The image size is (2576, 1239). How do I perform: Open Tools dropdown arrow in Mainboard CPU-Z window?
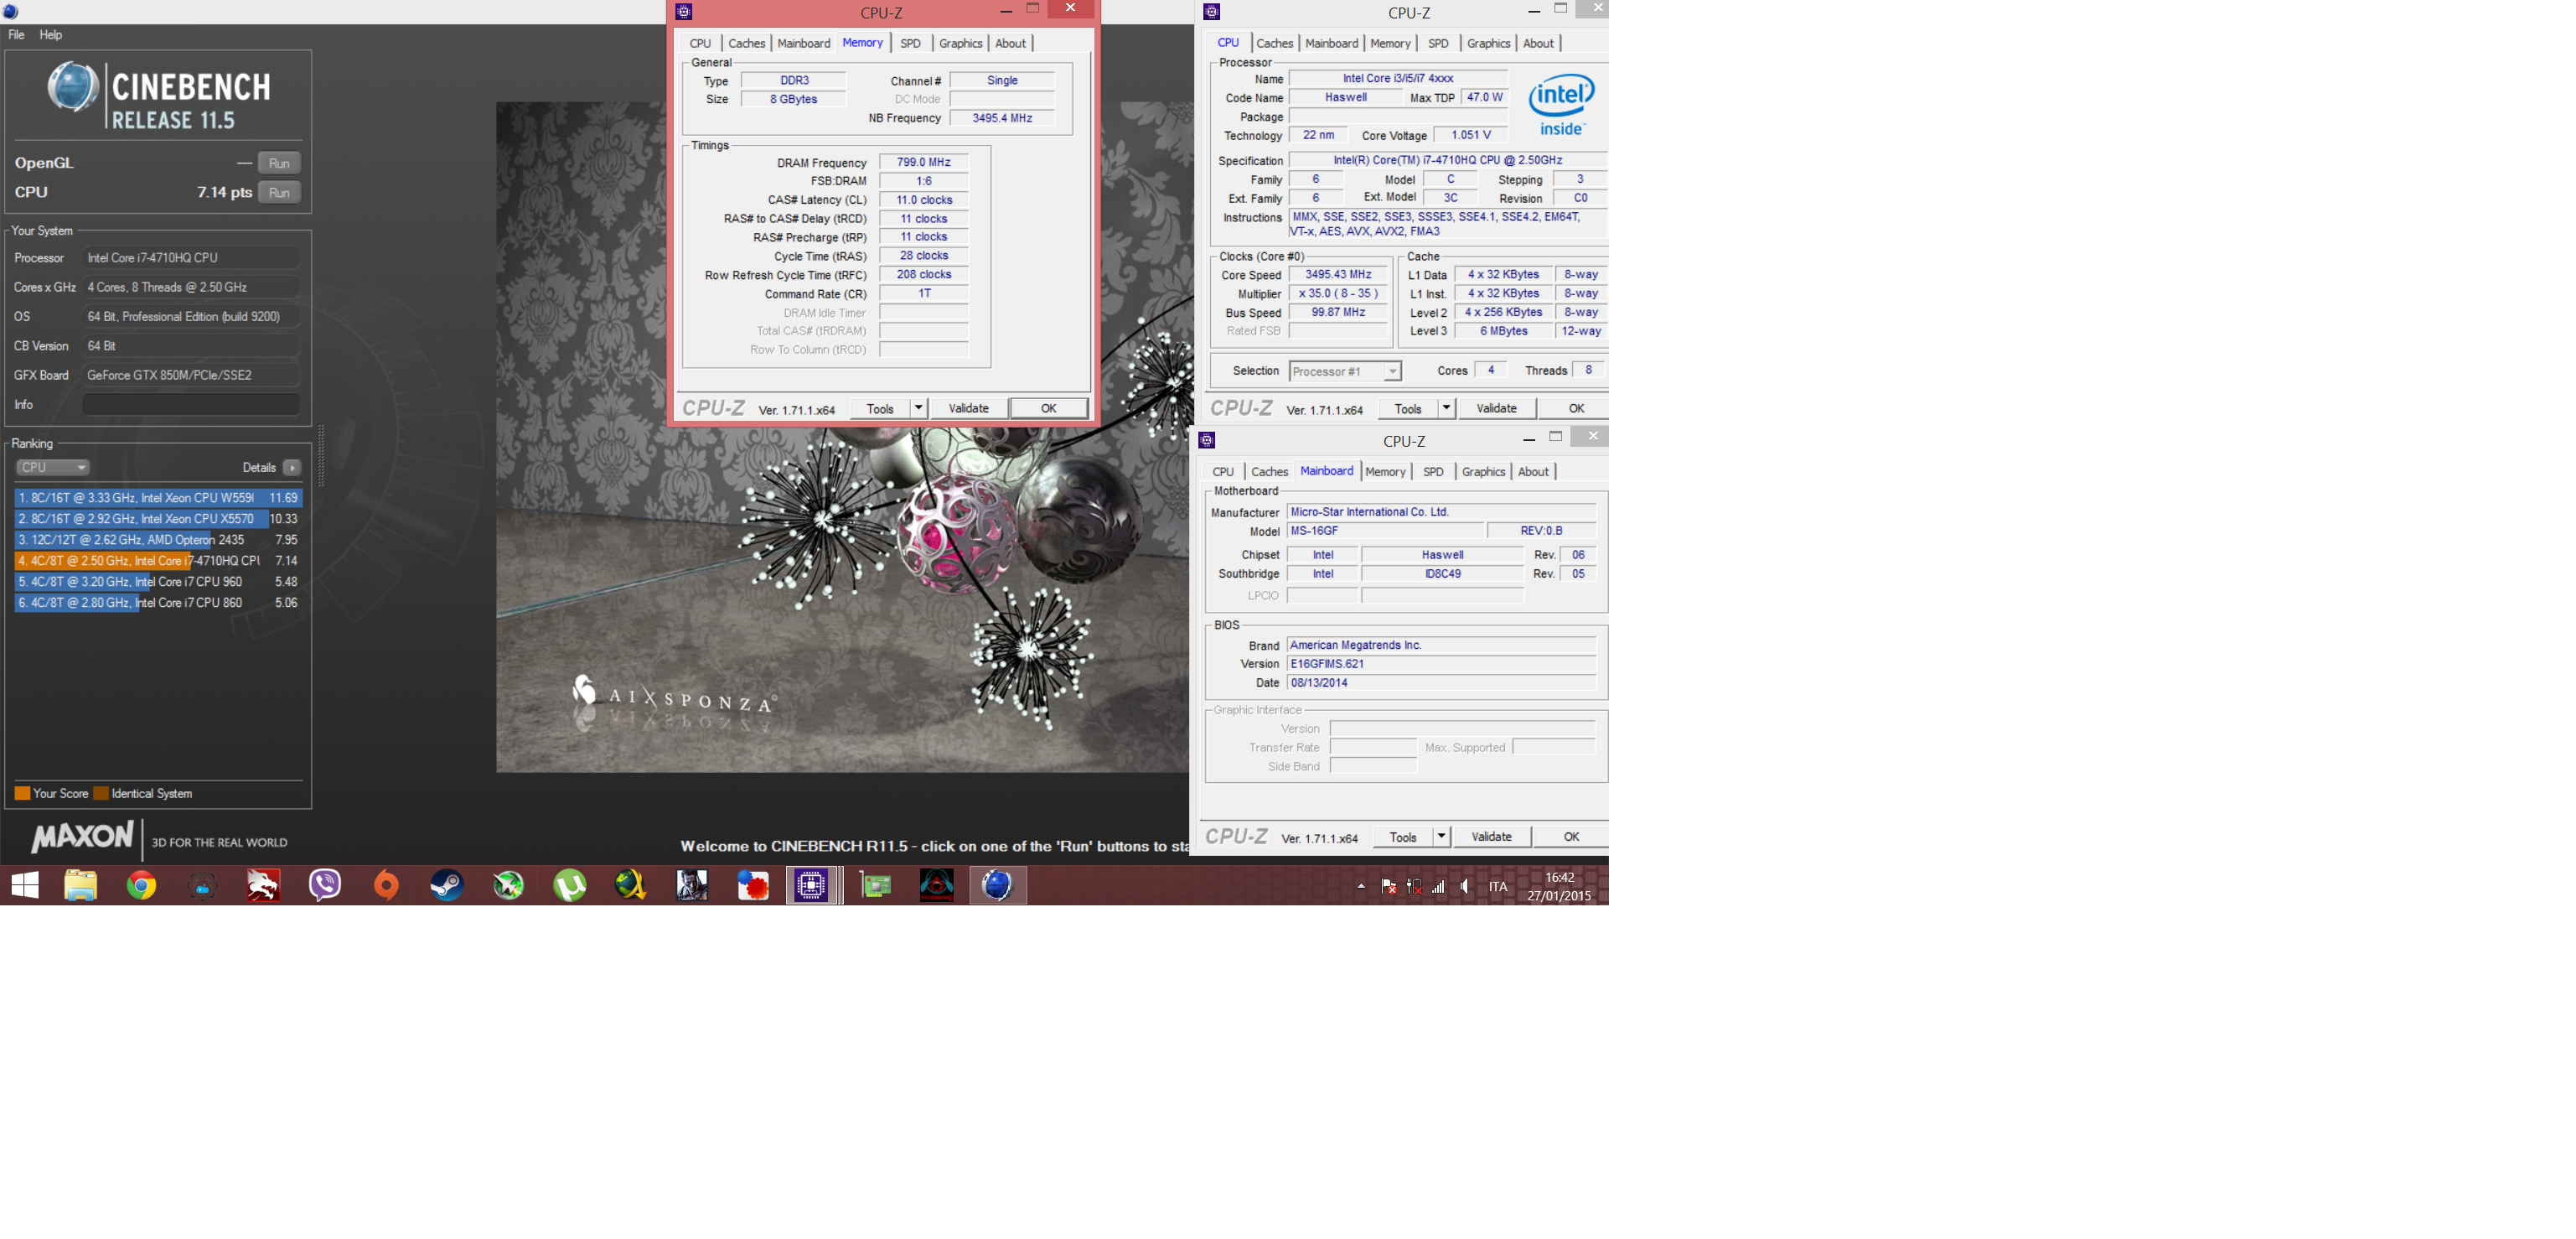(1441, 836)
